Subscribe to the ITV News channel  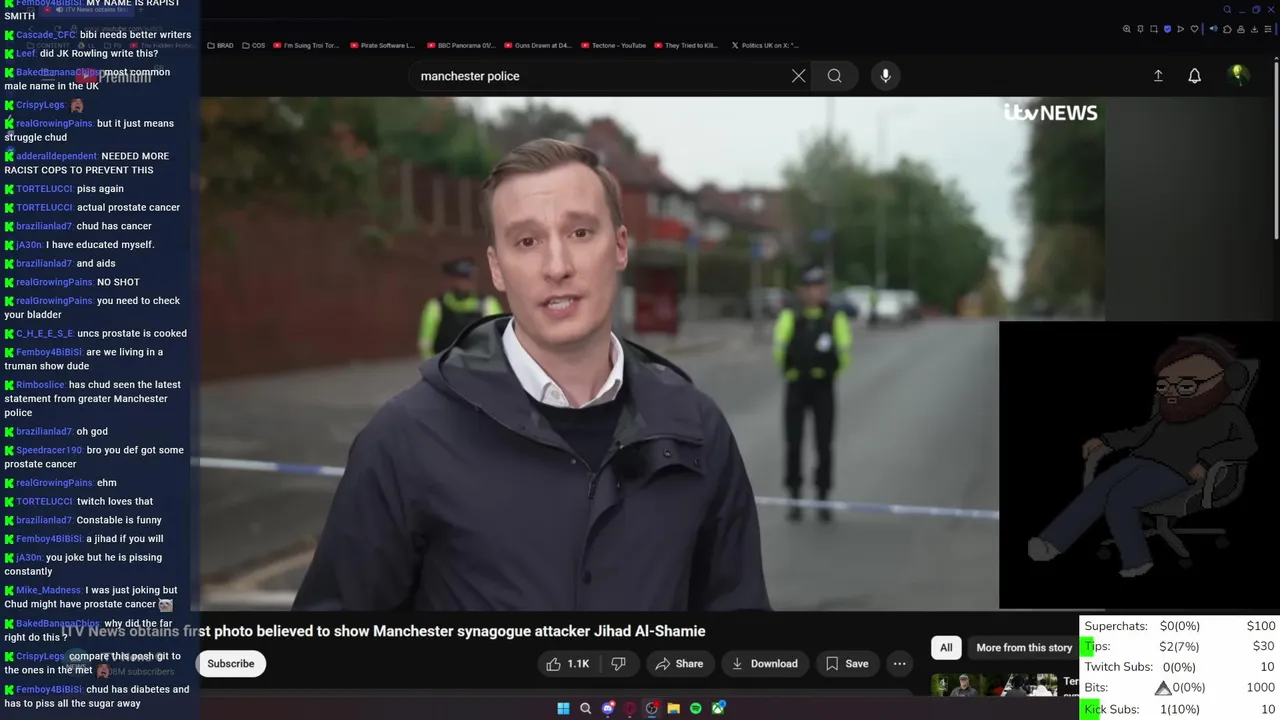click(231, 664)
